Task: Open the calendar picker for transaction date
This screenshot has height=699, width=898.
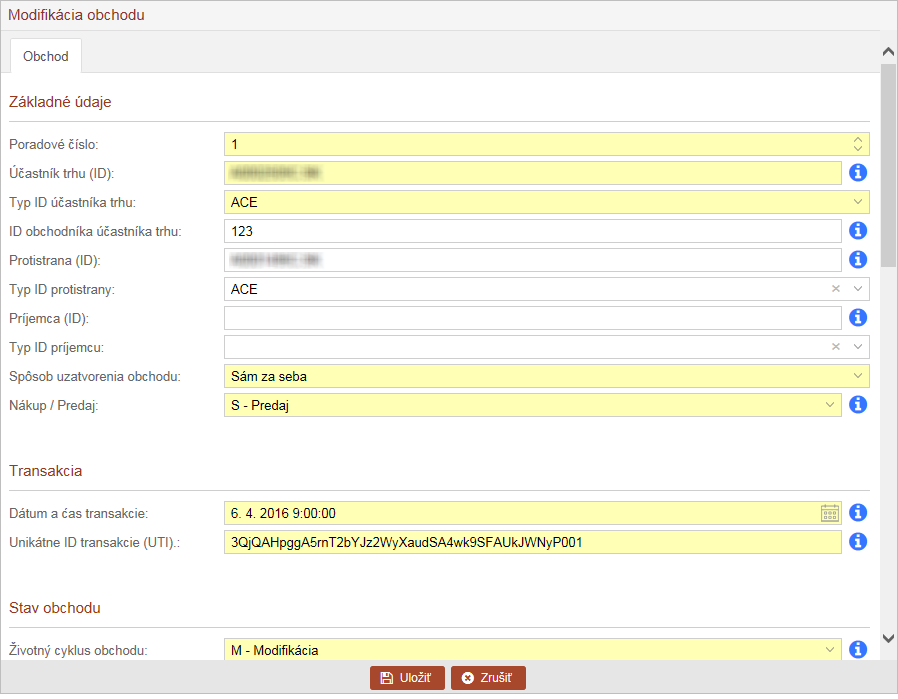Action: [829, 514]
